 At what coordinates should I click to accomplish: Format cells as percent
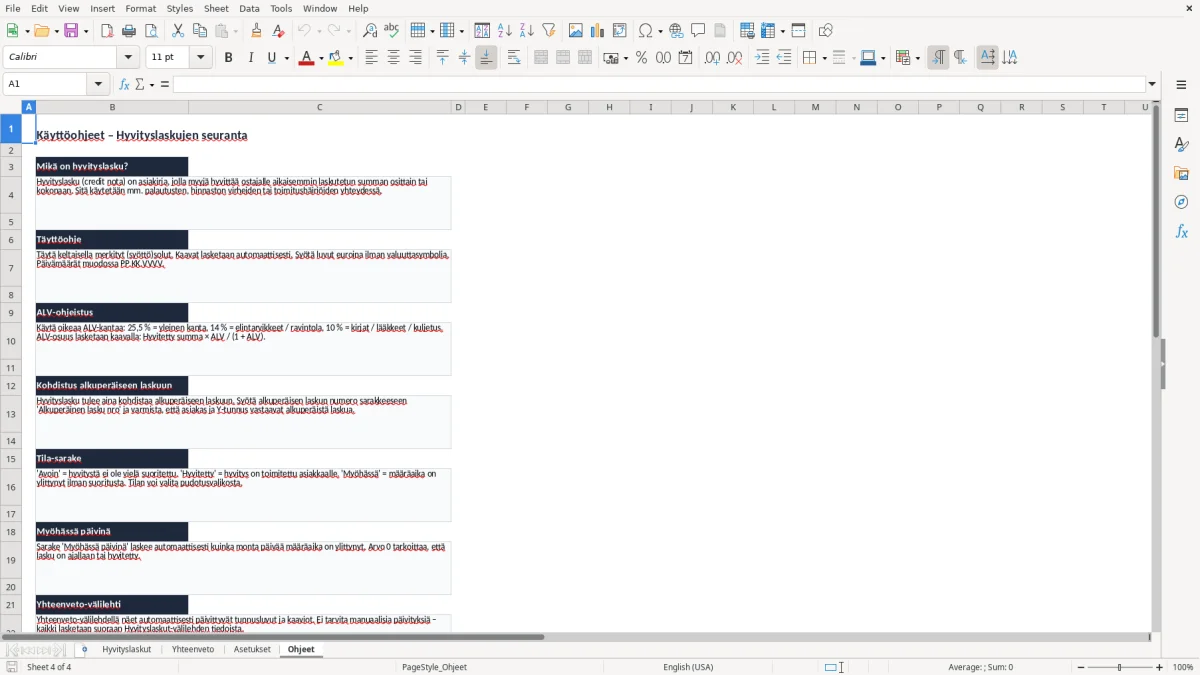pos(641,58)
